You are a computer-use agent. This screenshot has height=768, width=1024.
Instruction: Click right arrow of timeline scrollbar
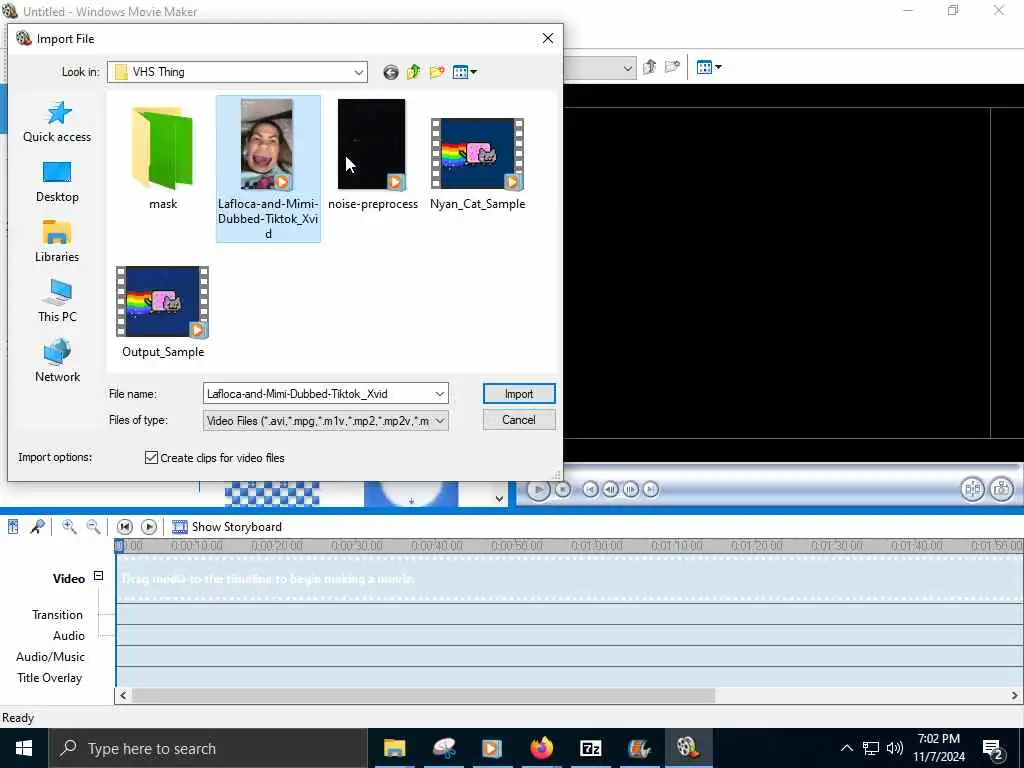1016,696
